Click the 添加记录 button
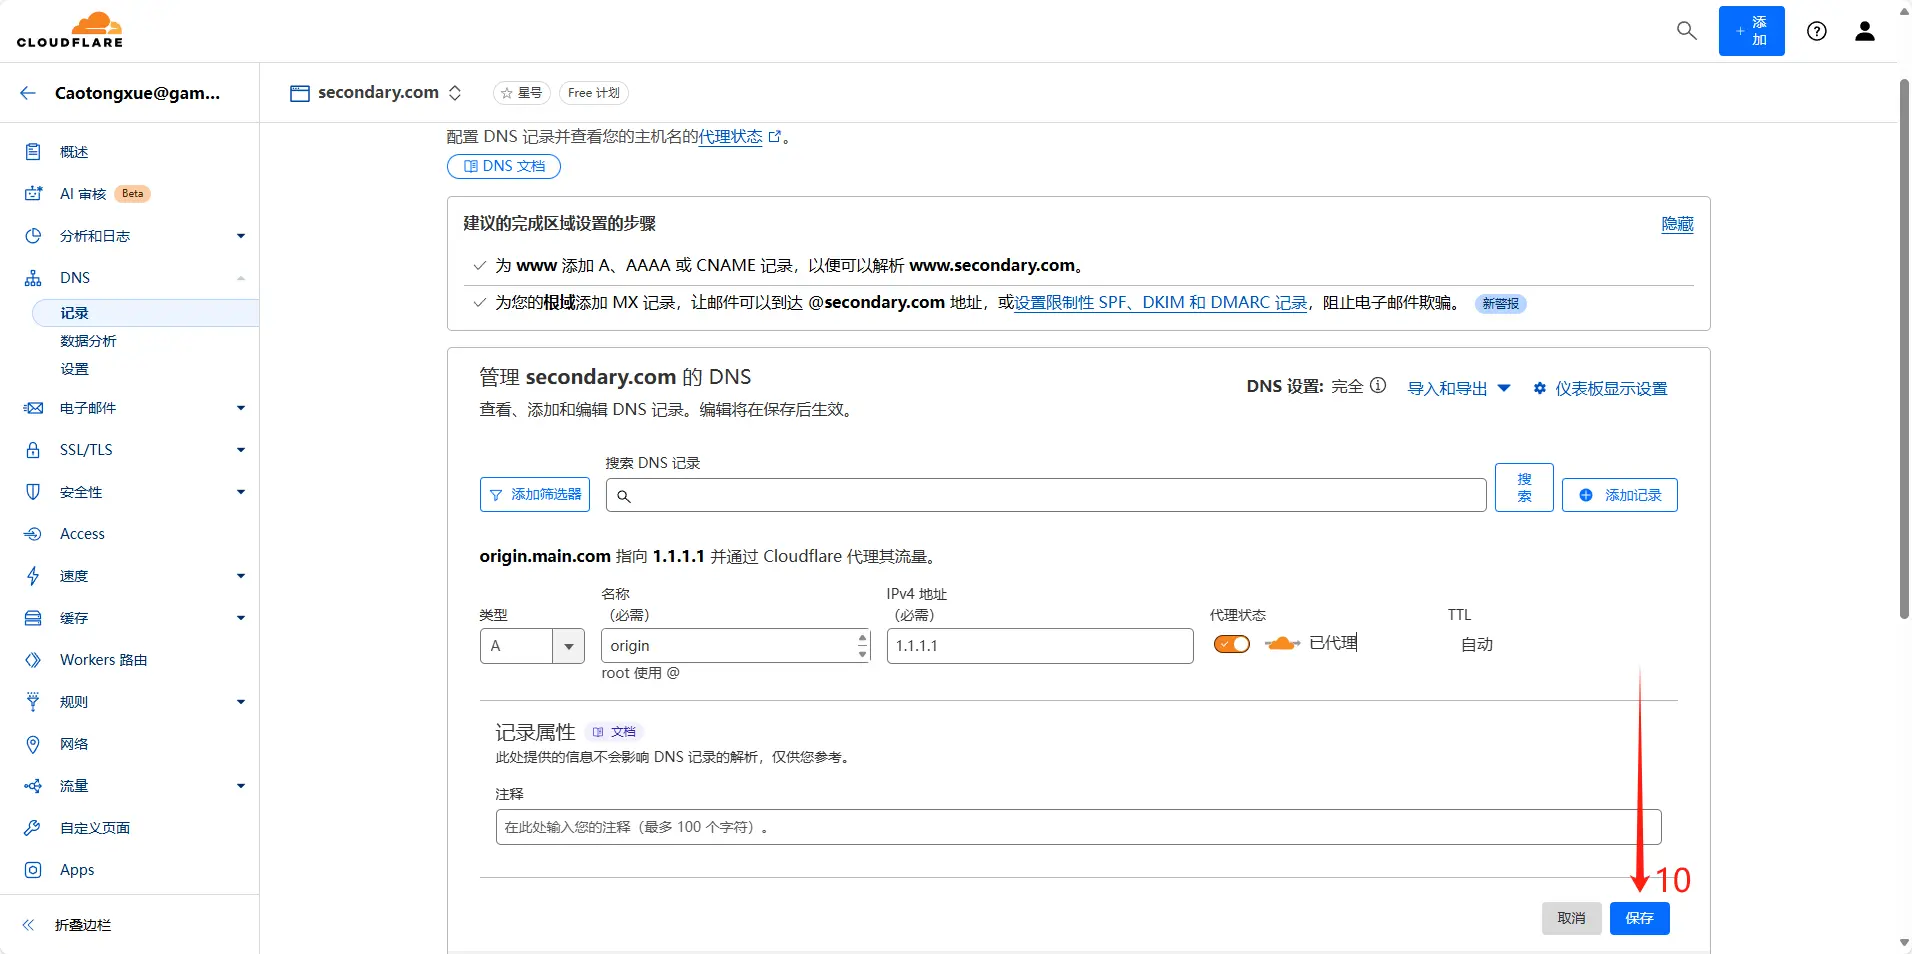The width and height of the screenshot is (1912, 954). click(x=1620, y=495)
